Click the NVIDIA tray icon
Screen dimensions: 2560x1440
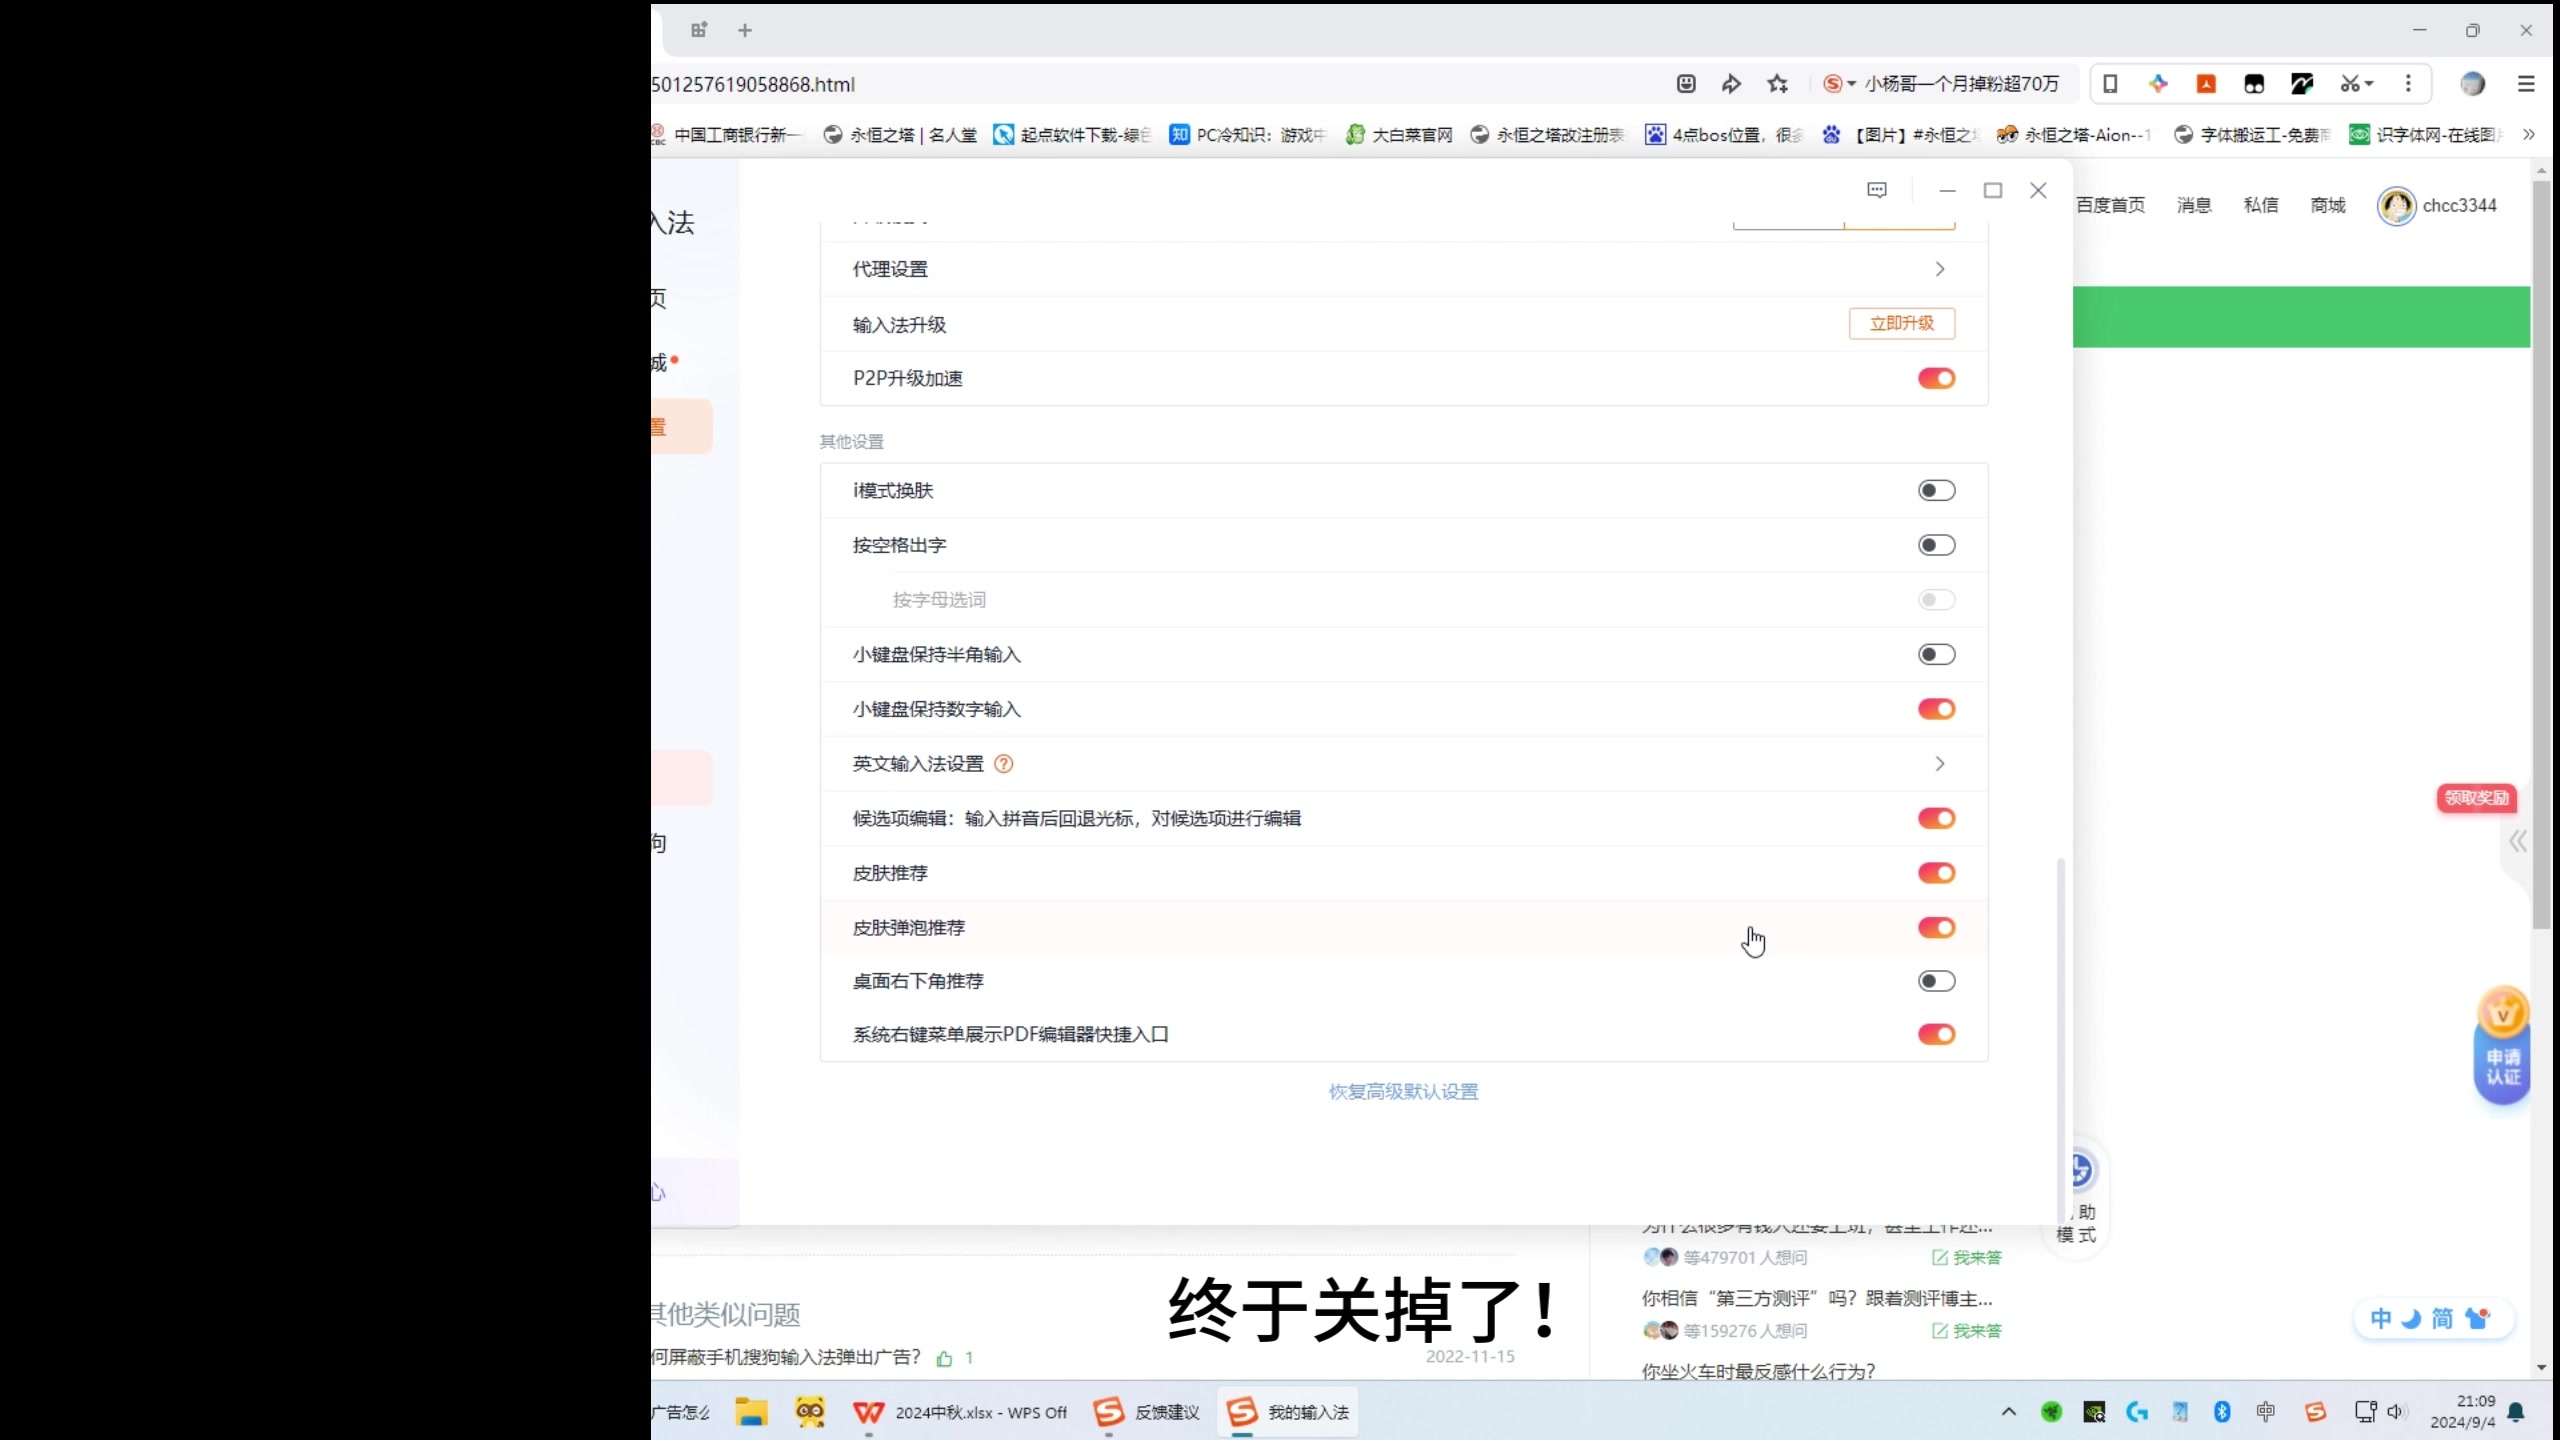pos(2094,1412)
